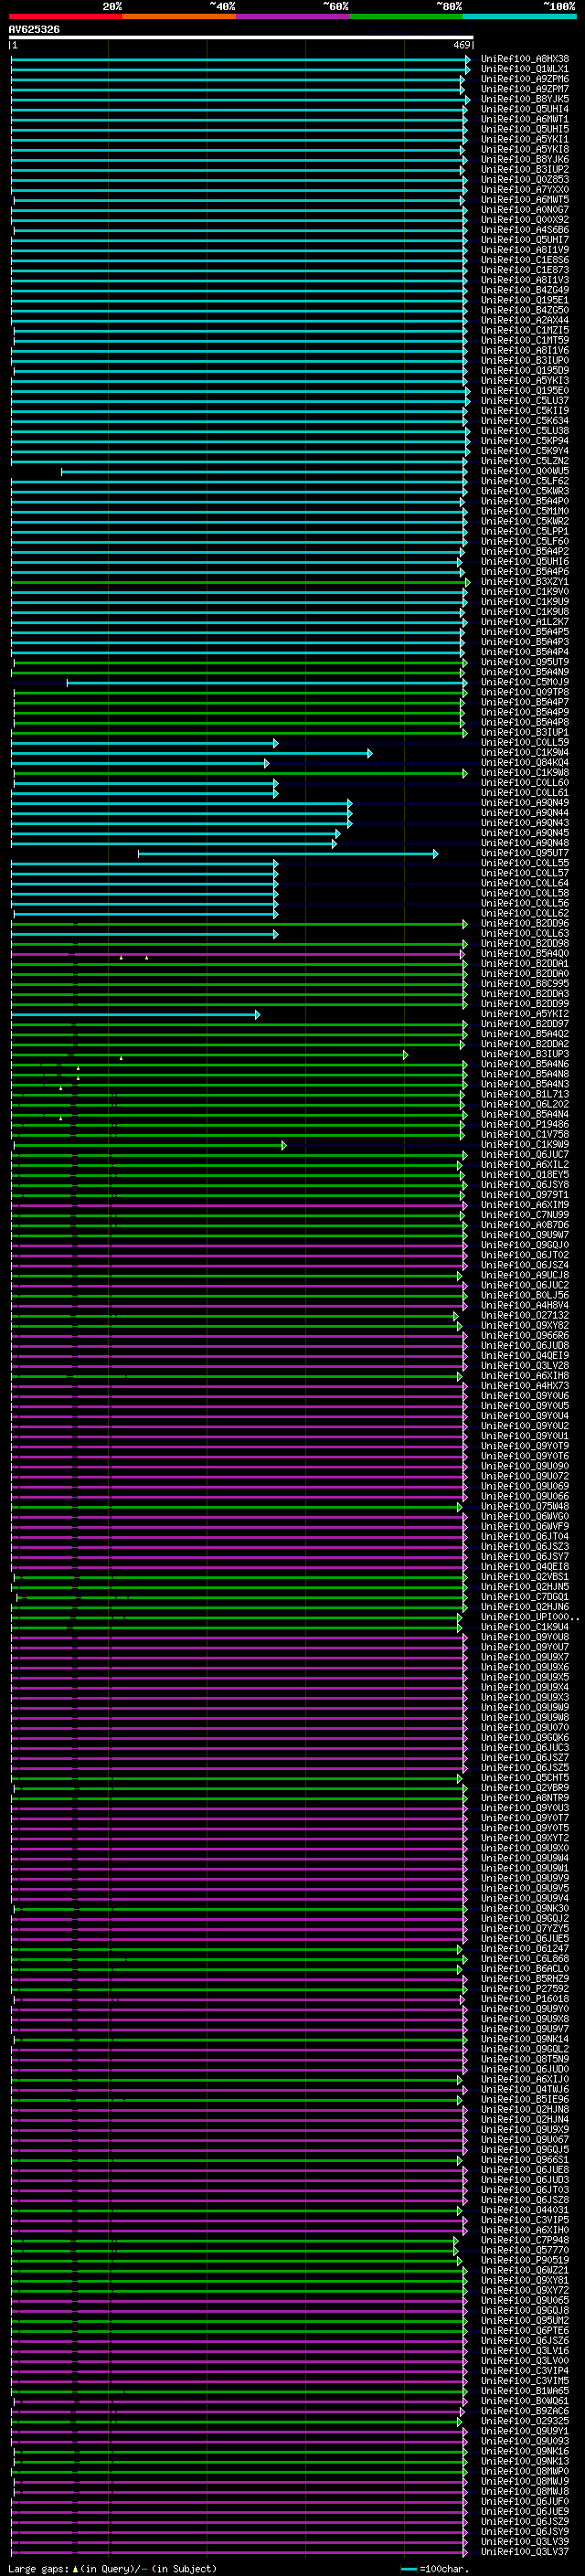Select the query name AV625326

pos(34,29)
